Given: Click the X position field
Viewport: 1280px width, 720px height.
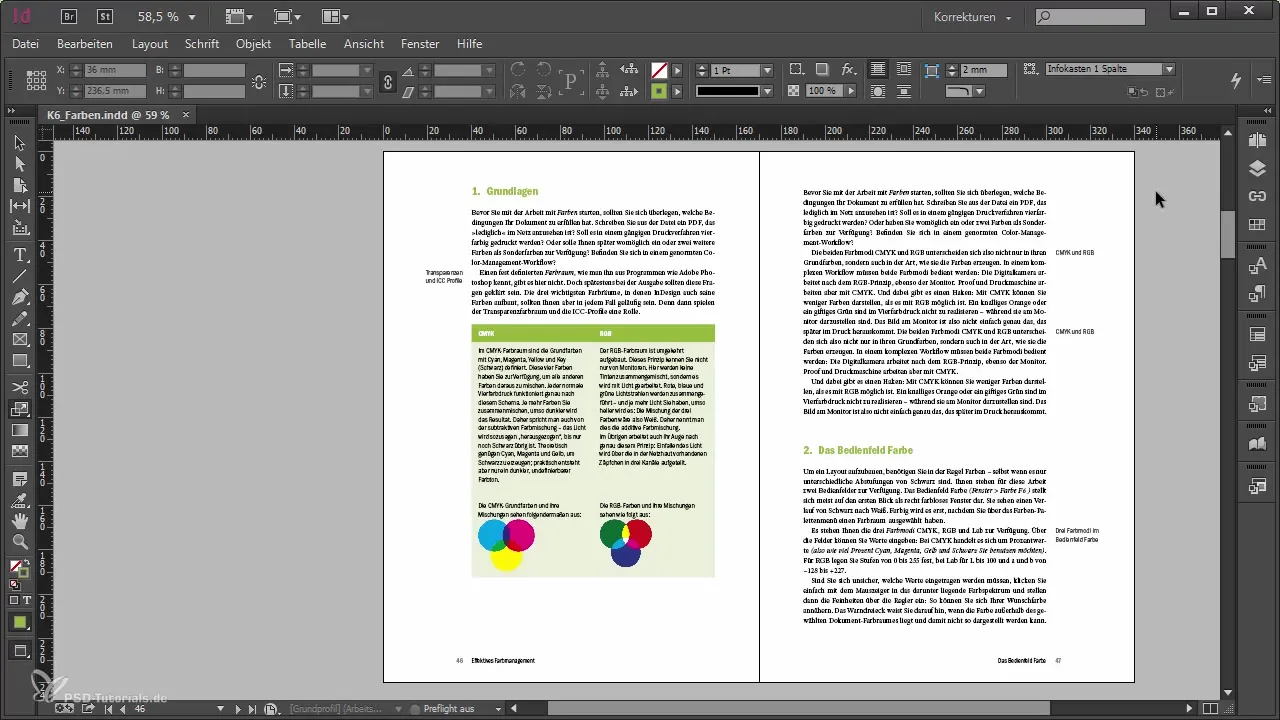Looking at the screenshot, I should pyautogui.click(x=114, y=70).
